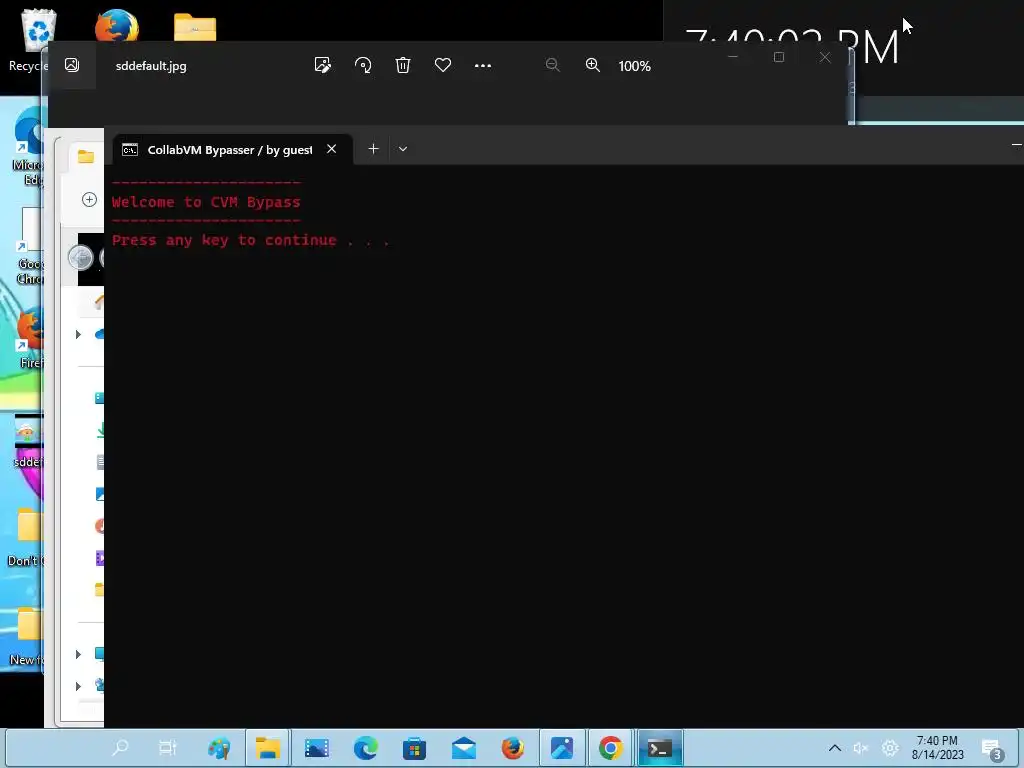Open the paint palette app in the taskbar
The image size is (1024, 768).
click(x=219, y=748)
